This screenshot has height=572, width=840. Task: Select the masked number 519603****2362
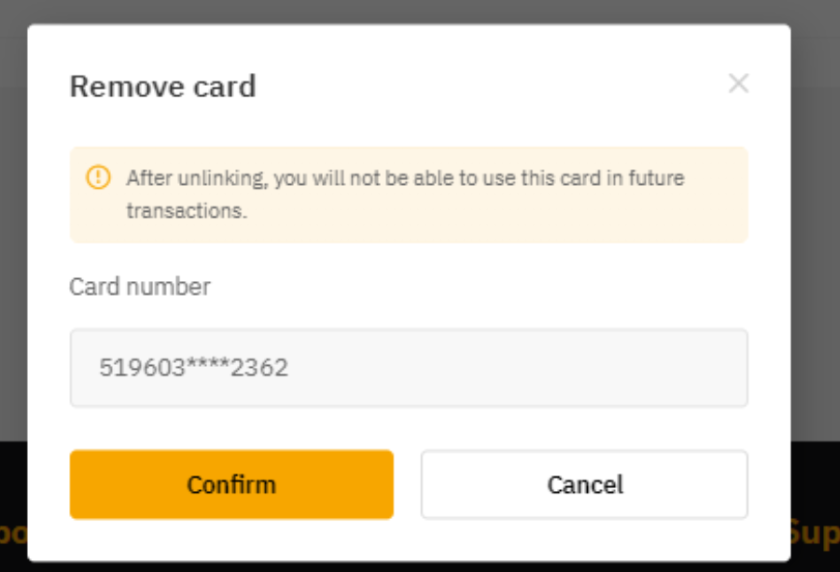(x=193, y=368)
